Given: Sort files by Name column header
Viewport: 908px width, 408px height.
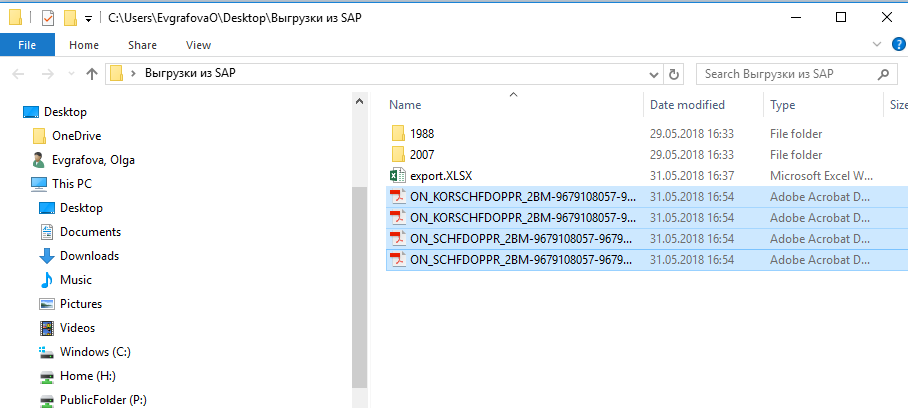Looking at the screenshot, I should point(405,105).
